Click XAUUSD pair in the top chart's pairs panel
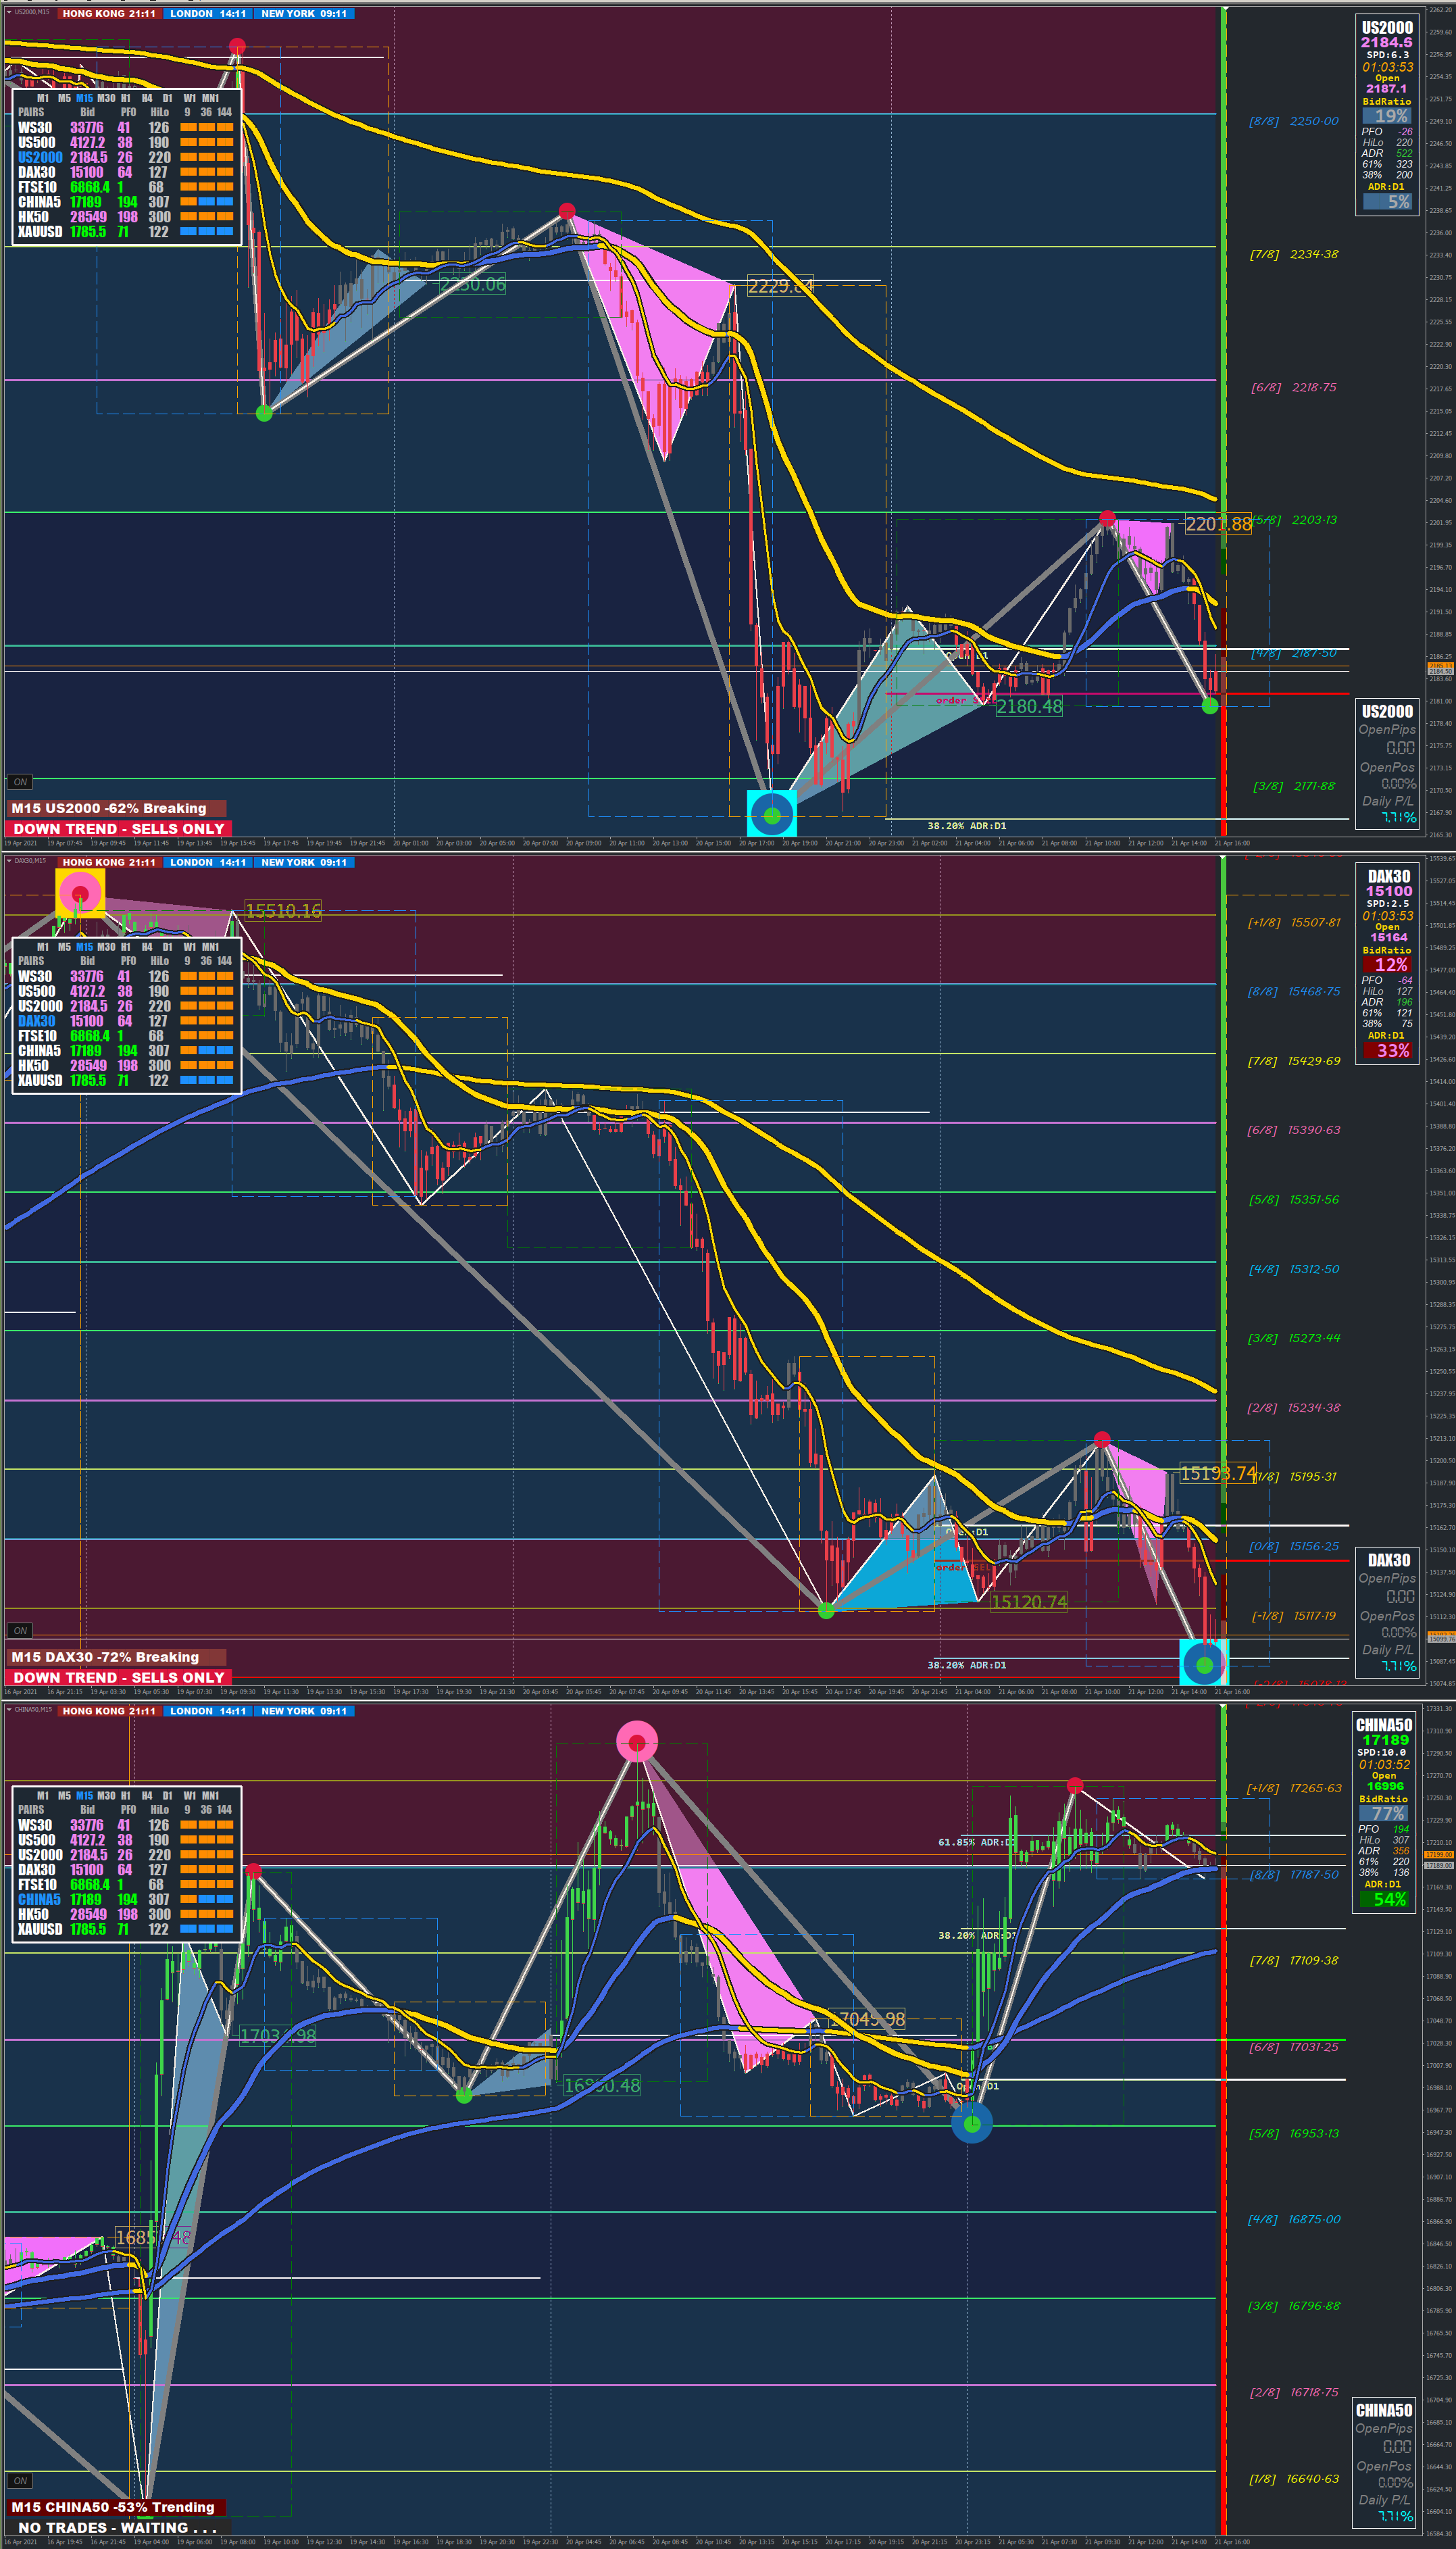 click(x=40, y=231)
